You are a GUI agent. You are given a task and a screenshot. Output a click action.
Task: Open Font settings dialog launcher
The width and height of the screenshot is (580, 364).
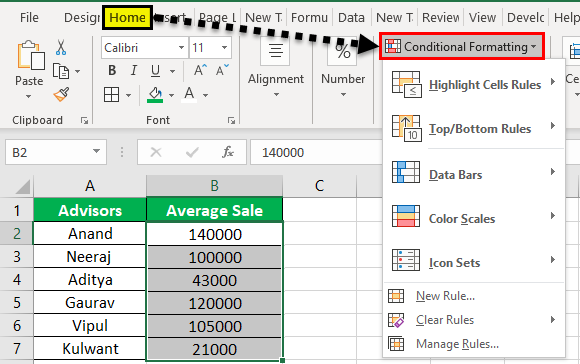(x=232, y=120)
